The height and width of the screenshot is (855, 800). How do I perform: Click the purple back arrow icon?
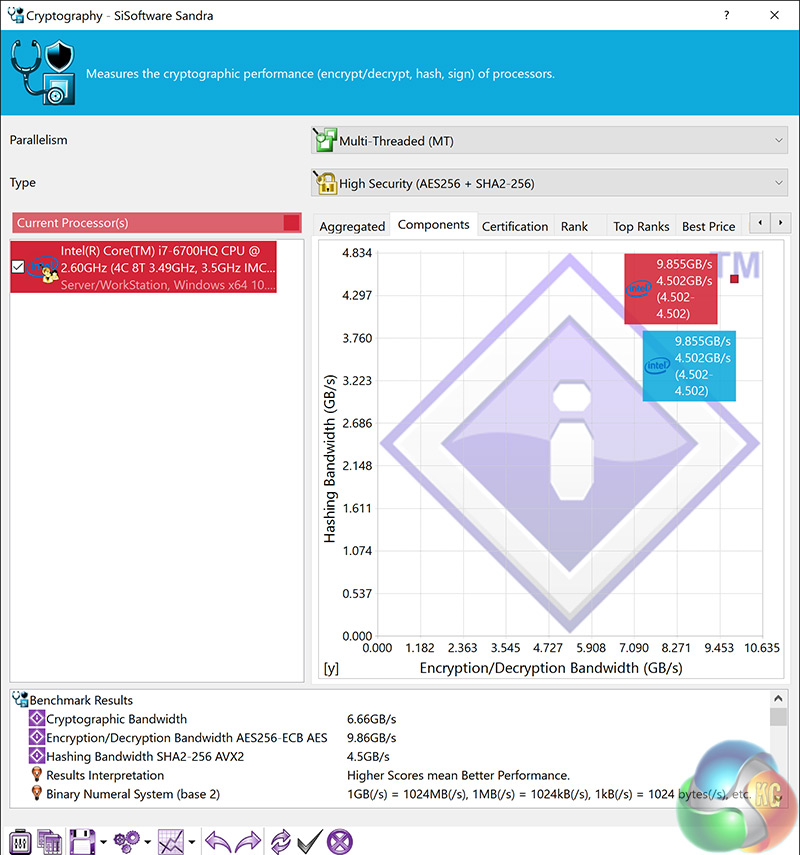[218, 841]
